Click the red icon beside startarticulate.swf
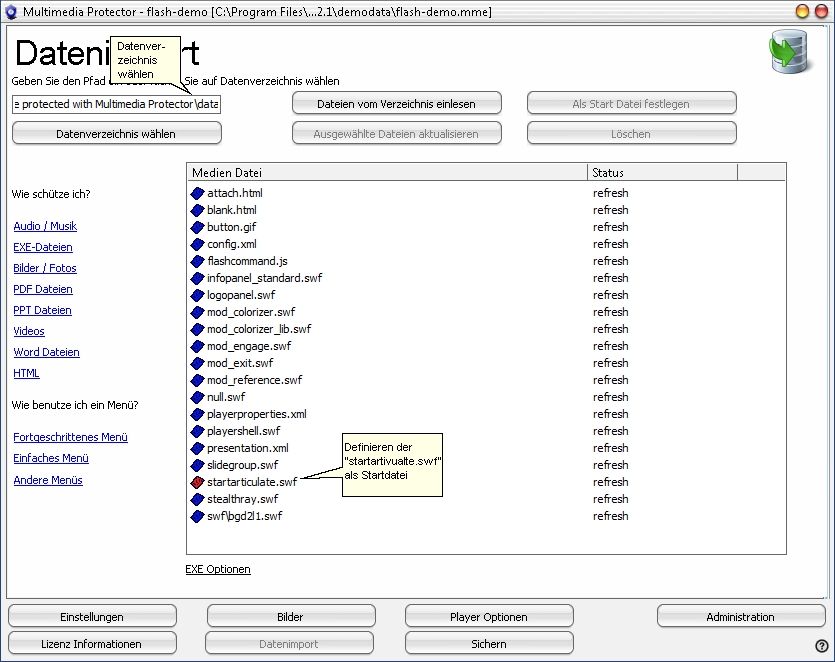 click(197, 482)
